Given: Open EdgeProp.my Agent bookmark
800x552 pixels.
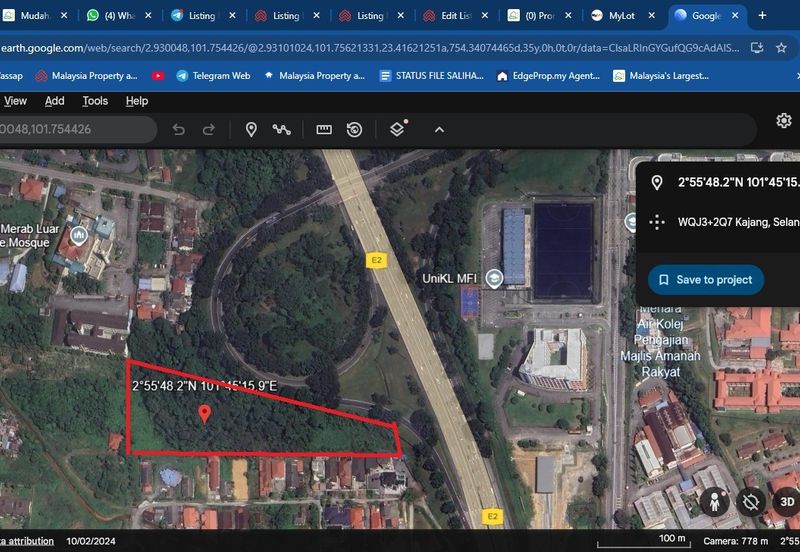Looking at the screenshot, I should click(x=549, y=76).
